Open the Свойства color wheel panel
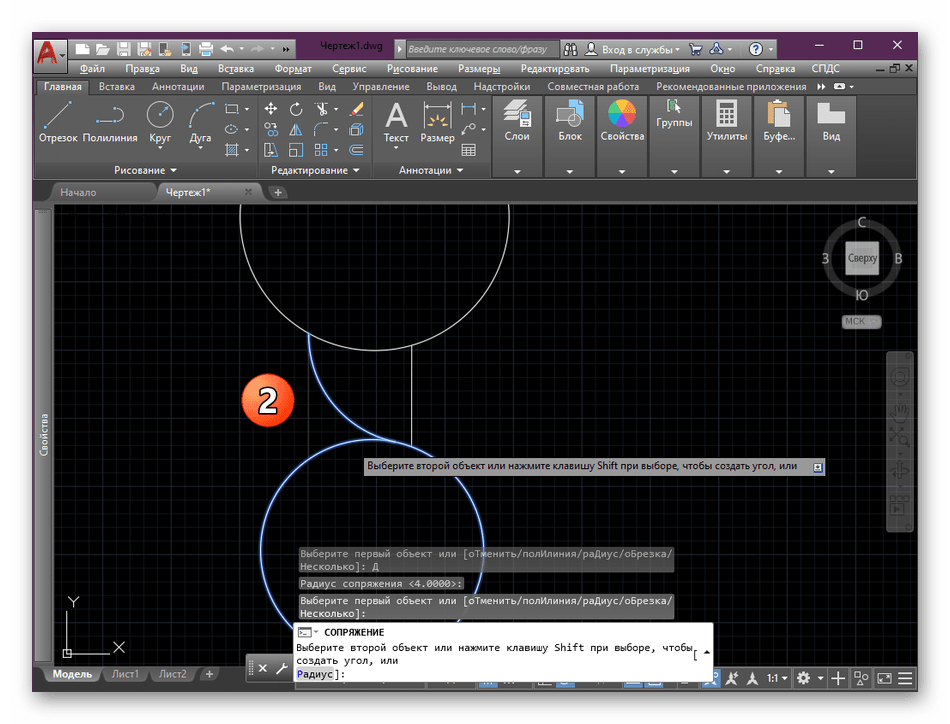The image size is (950, 724). (x=622, y=121)
